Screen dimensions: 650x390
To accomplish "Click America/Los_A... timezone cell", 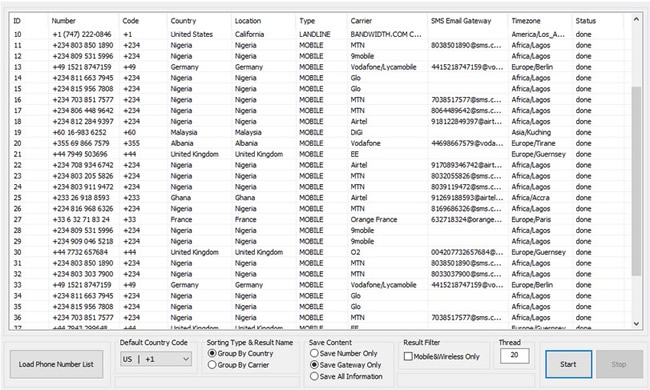I will click(538, 34).
